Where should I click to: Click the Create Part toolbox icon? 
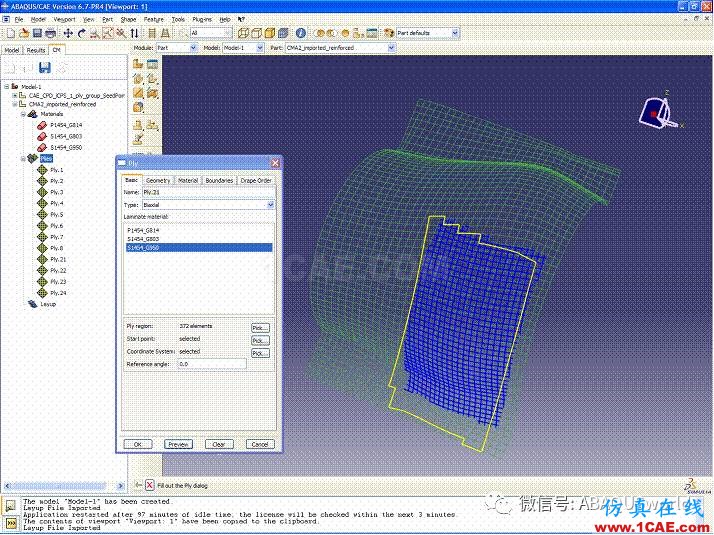[x=138, y=64]
